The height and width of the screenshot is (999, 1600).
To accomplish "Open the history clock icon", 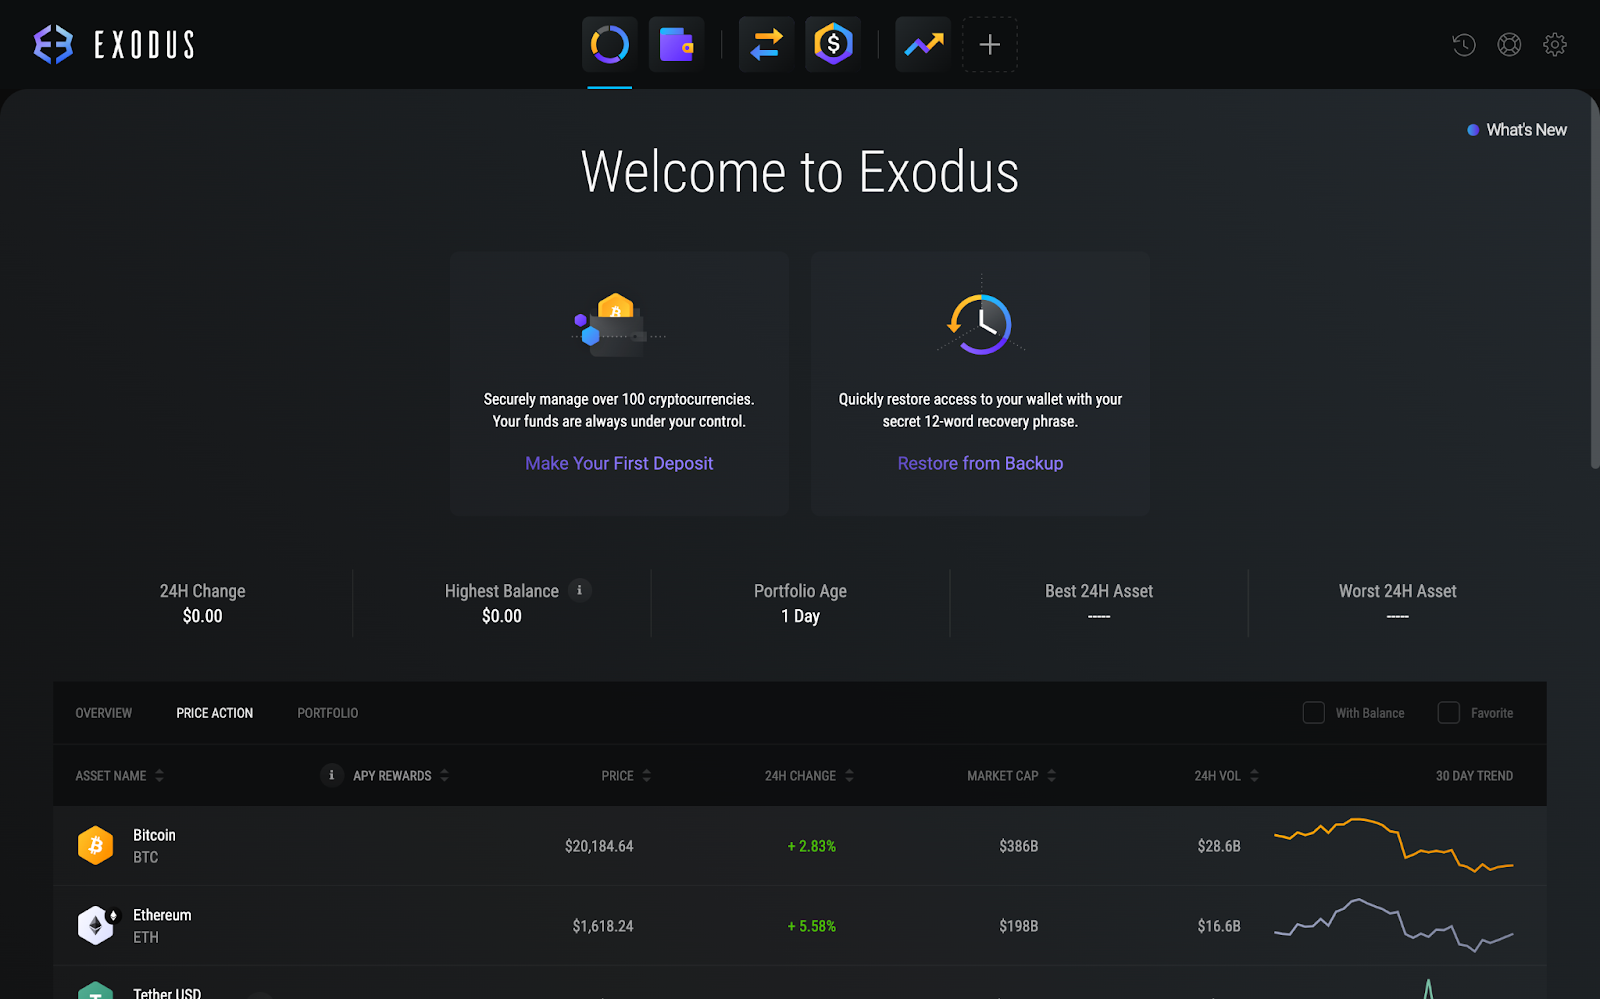I will click(x=1464, y=45).
